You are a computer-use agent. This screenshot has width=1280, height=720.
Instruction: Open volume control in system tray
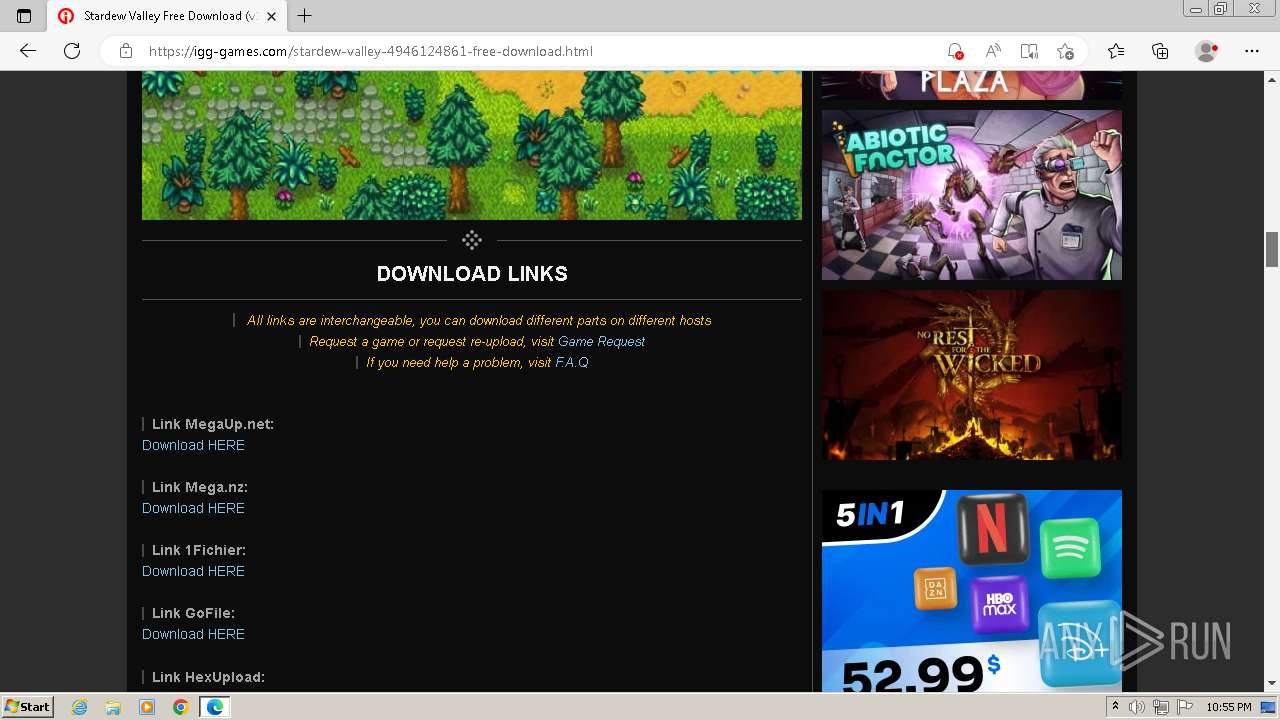coord(1137,707)
